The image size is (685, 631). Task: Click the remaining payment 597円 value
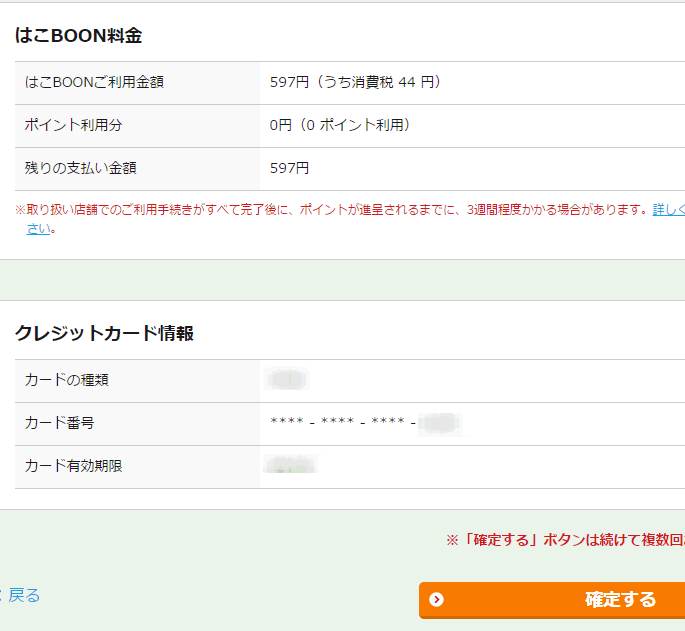pos(290,168)
